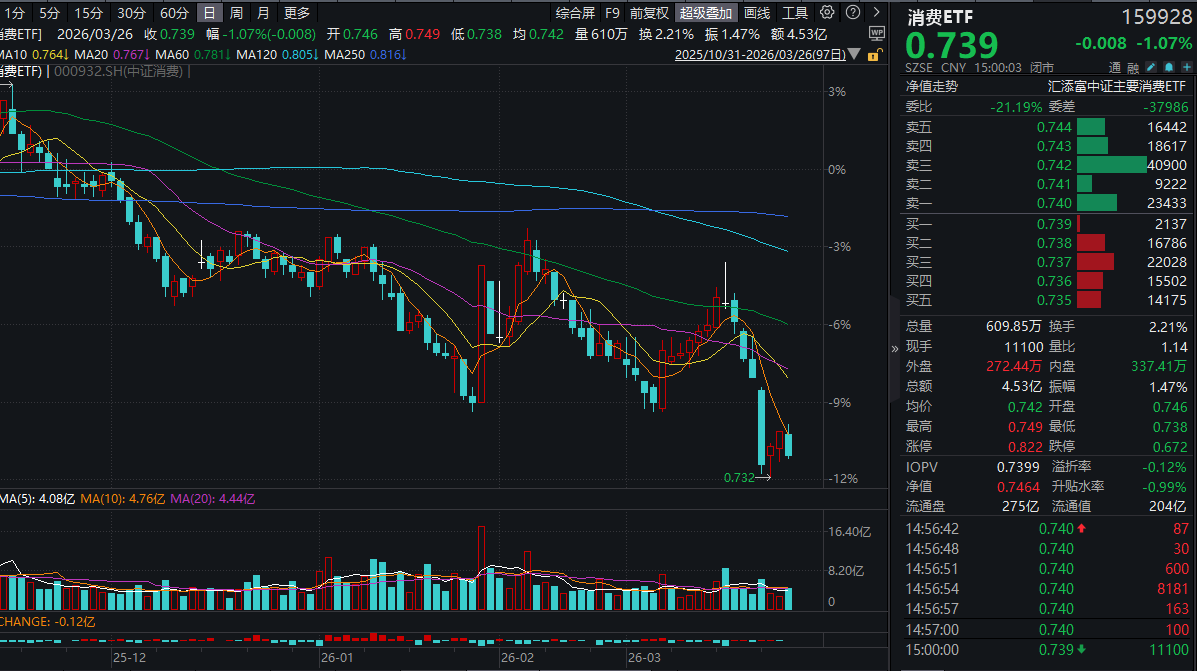Viewport: 1197px width, 671px height.
Task: Collapse right quote panel with arrow
Action: point(895,348)
